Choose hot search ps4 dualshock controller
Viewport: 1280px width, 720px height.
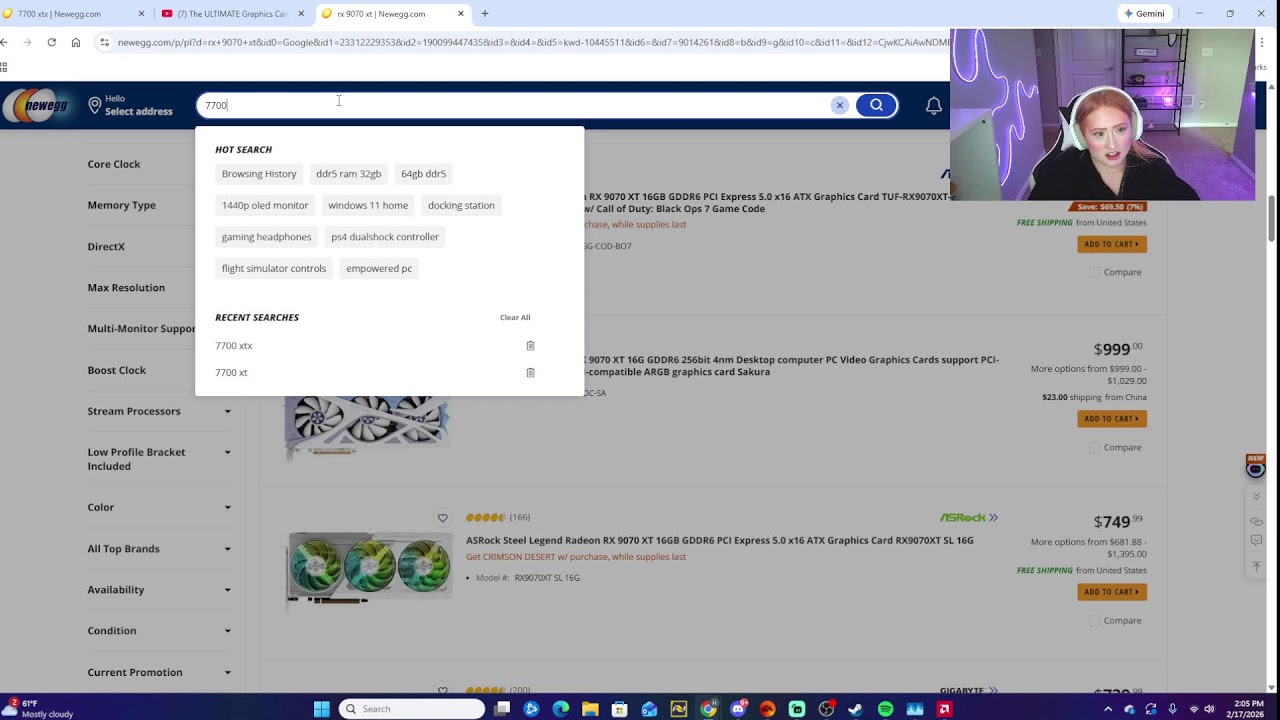tap(385, 237)
